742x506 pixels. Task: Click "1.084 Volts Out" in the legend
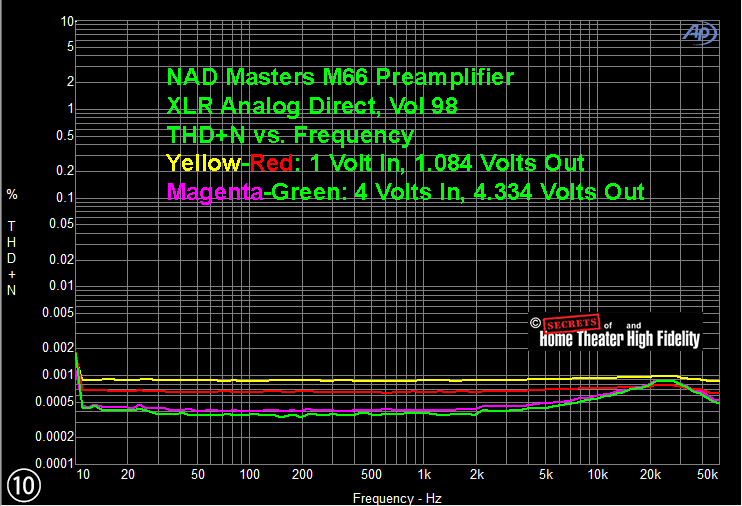[500, 163]
